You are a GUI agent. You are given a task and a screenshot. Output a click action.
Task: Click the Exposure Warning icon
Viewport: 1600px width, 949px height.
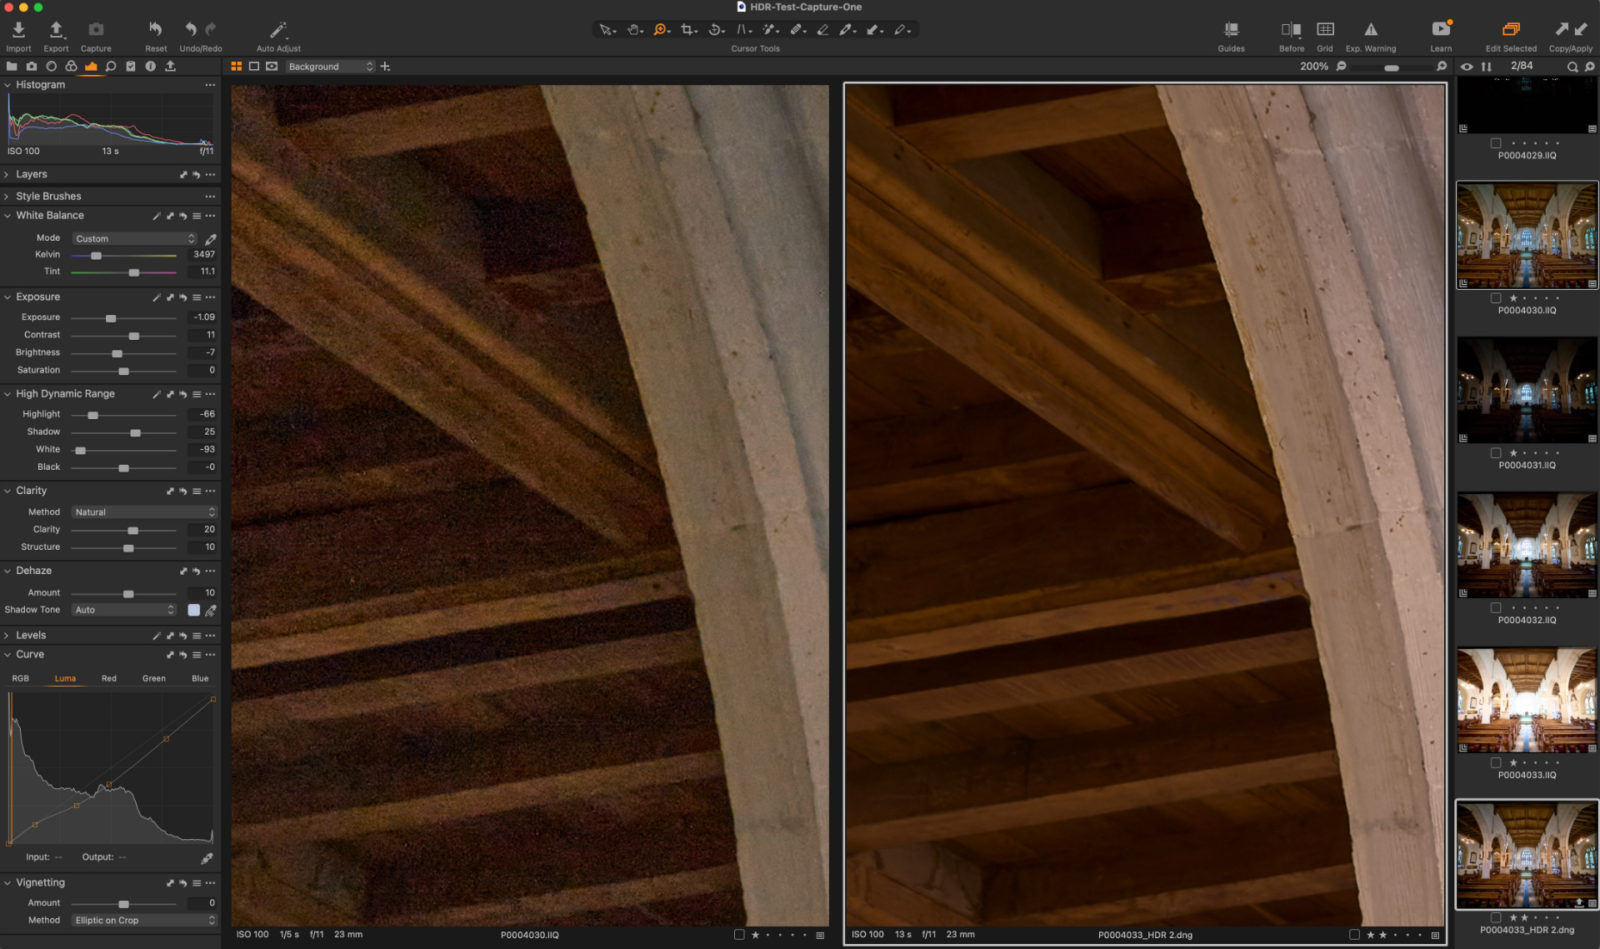pyautogui.click(x=1369, y=29)
